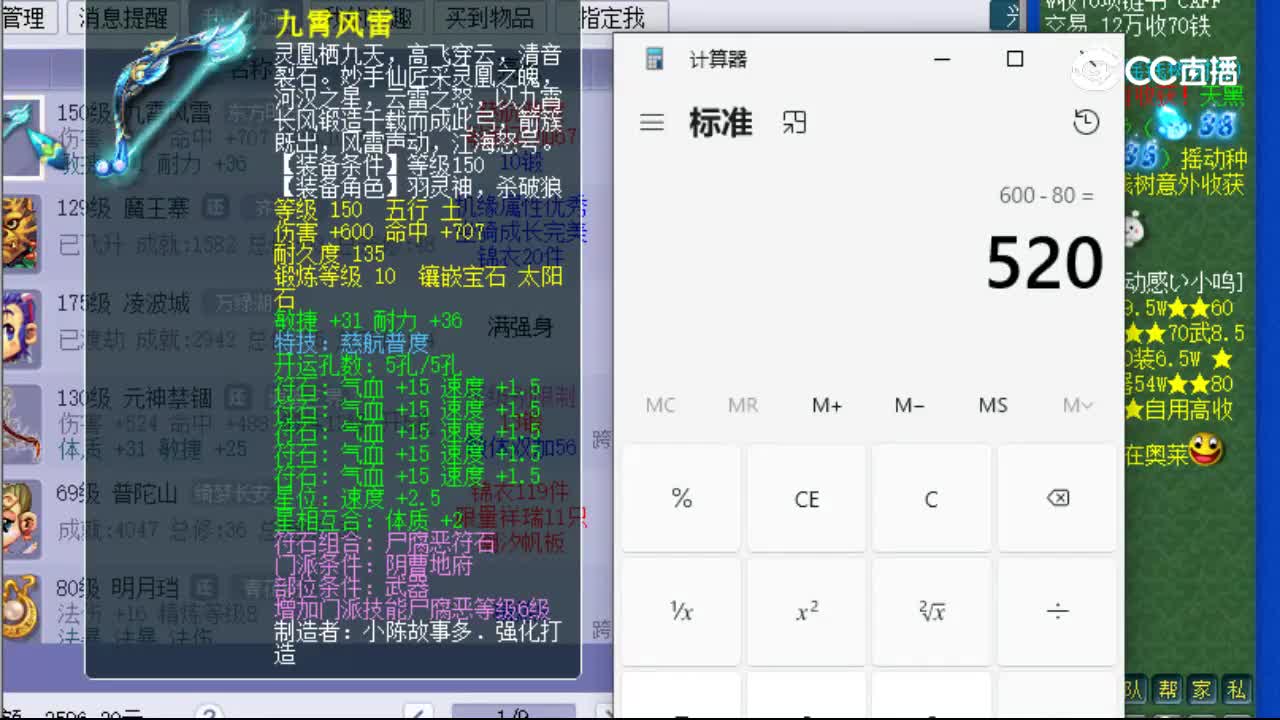
Task: Select the 魔王寨 character avatar
Action: click(x=19, y=232)
